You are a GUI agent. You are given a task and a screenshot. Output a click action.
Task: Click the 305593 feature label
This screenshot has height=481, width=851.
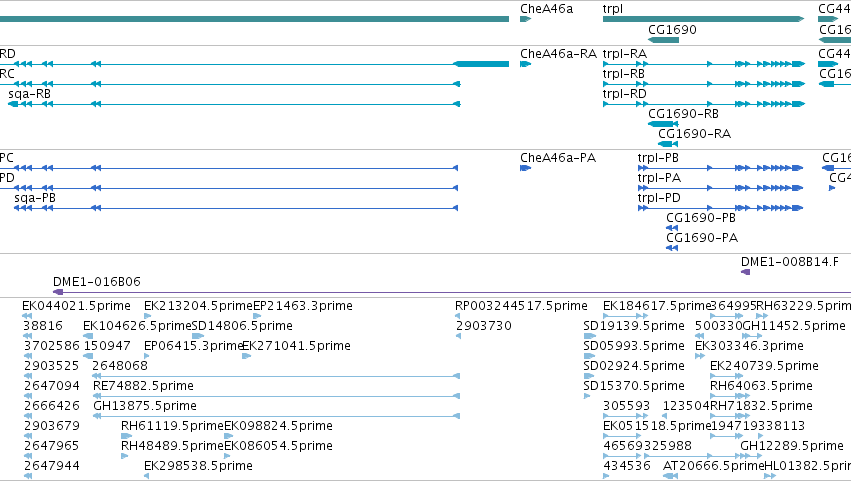[626, 406]
